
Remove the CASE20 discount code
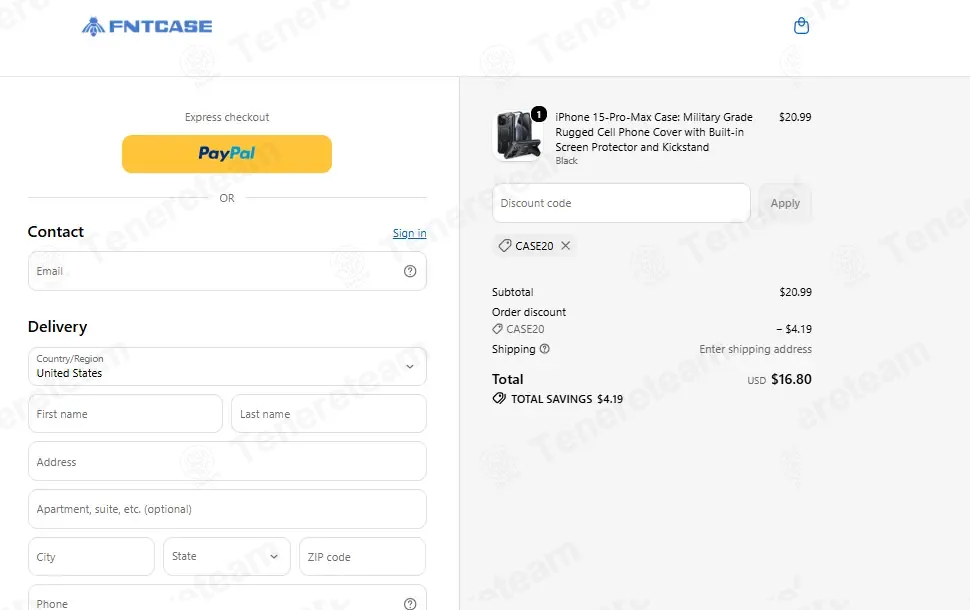(x=565, y=246)
